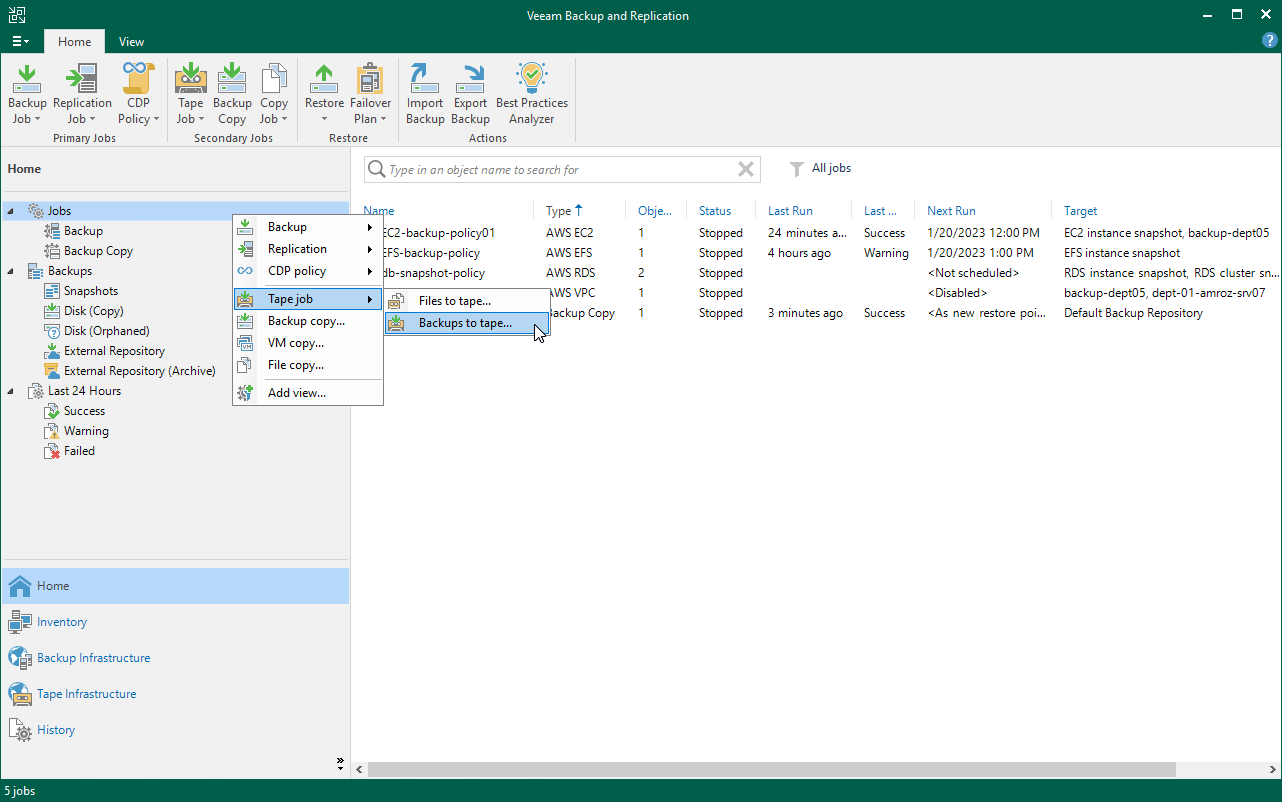Open the Copy Job ribbon button
1282x802 pixels.
tap(274, 93)
